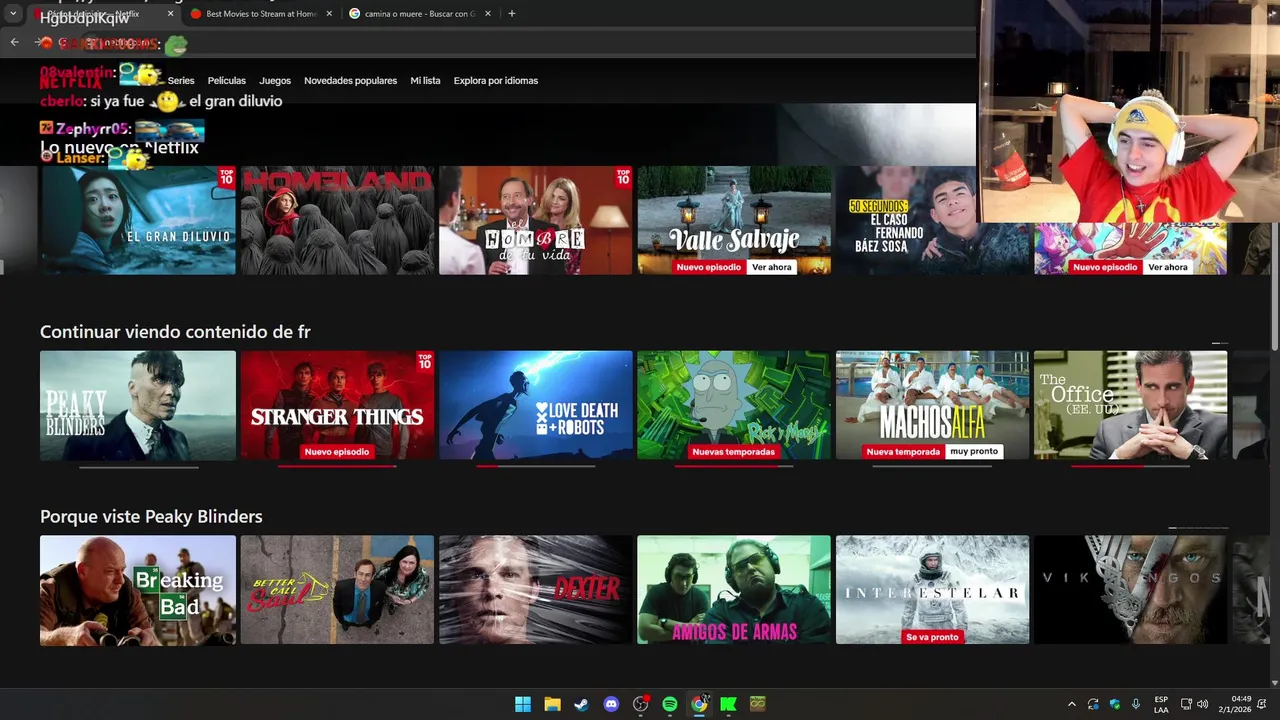The width and height of the screenshot is (1280, 720).
Task: Open the volume control in system tray
Action: (x=1202, y=704)
